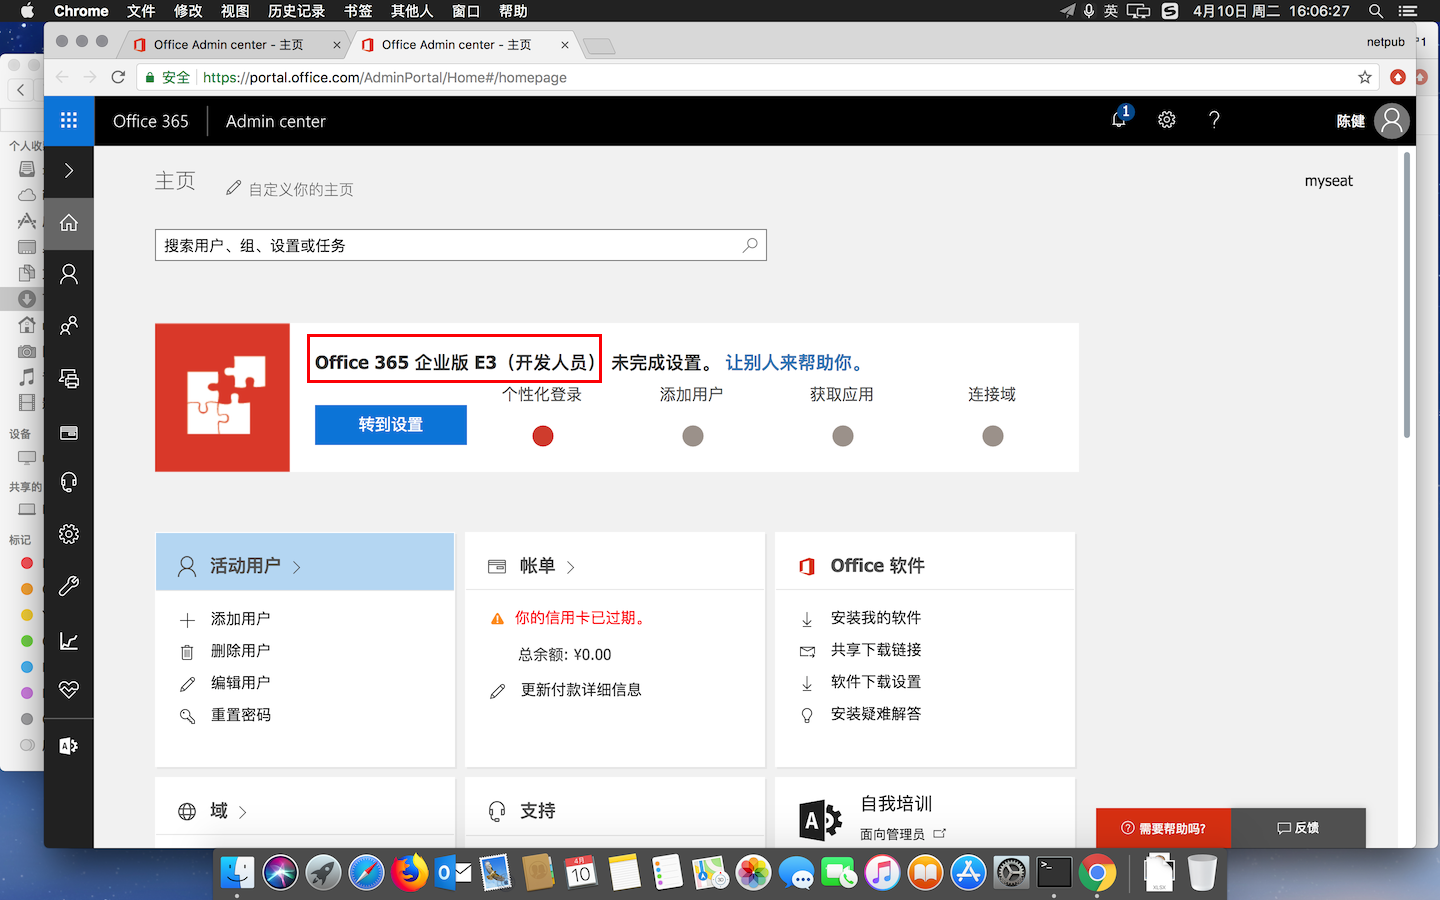Open the 历史记录 menu in menu bar
The image size is (1440, 900).
coord(296,11)
